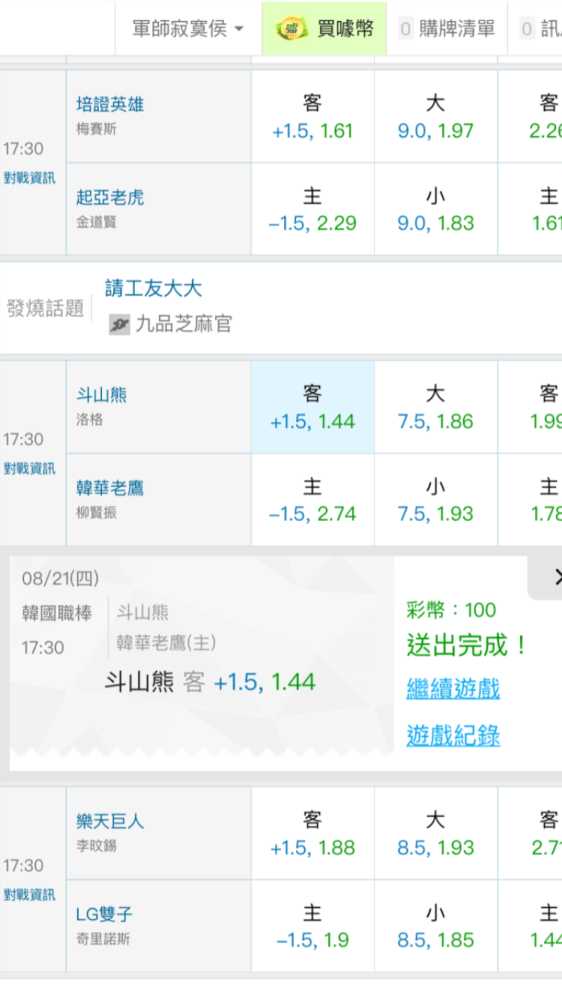This screenshot has height=1000, width=562.
Task: Open 對戰資訊 for 樂天巨人 match
Action: 29,895
